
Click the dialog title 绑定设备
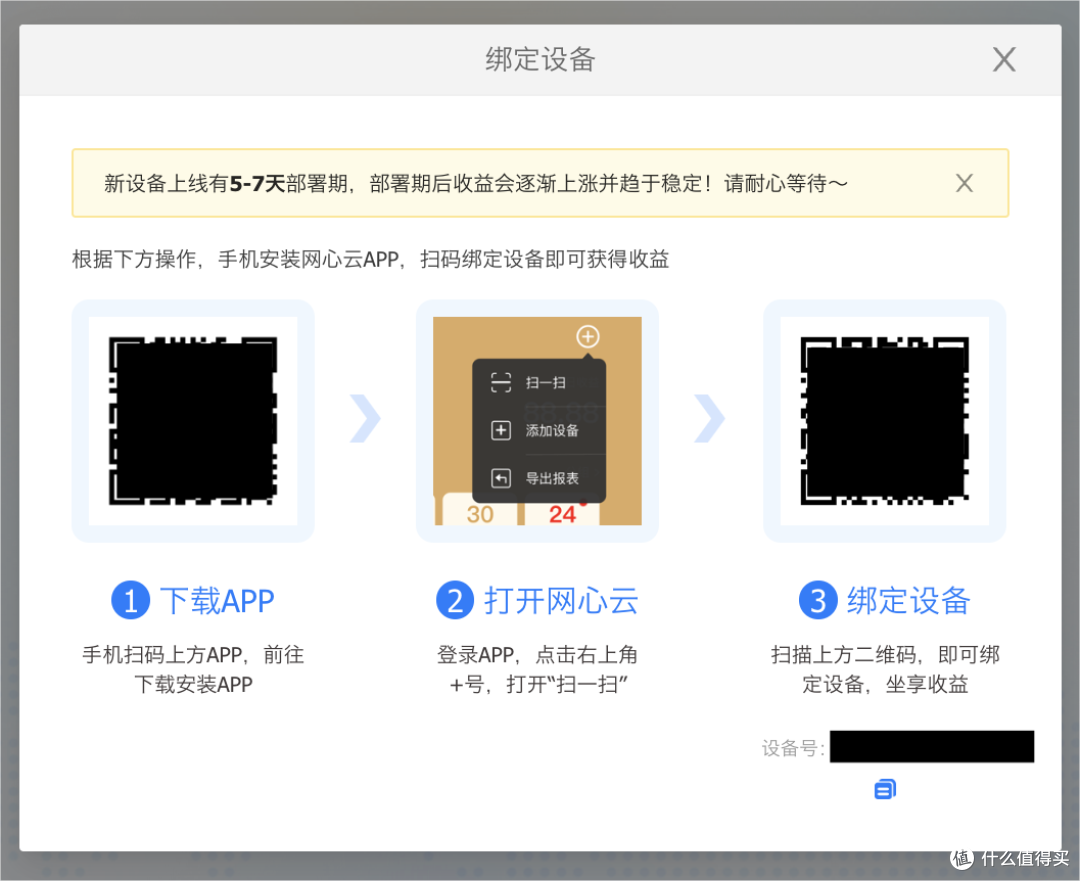tap(540, 59)
